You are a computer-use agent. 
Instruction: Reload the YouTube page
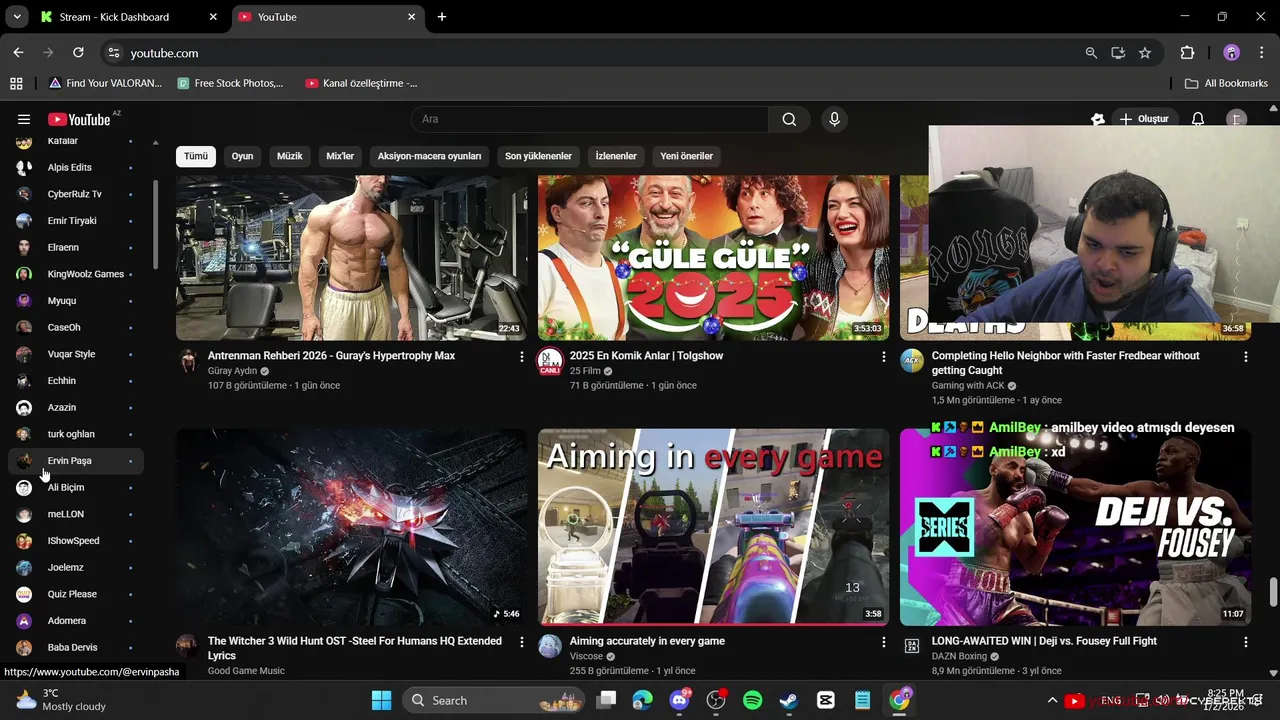78,53
